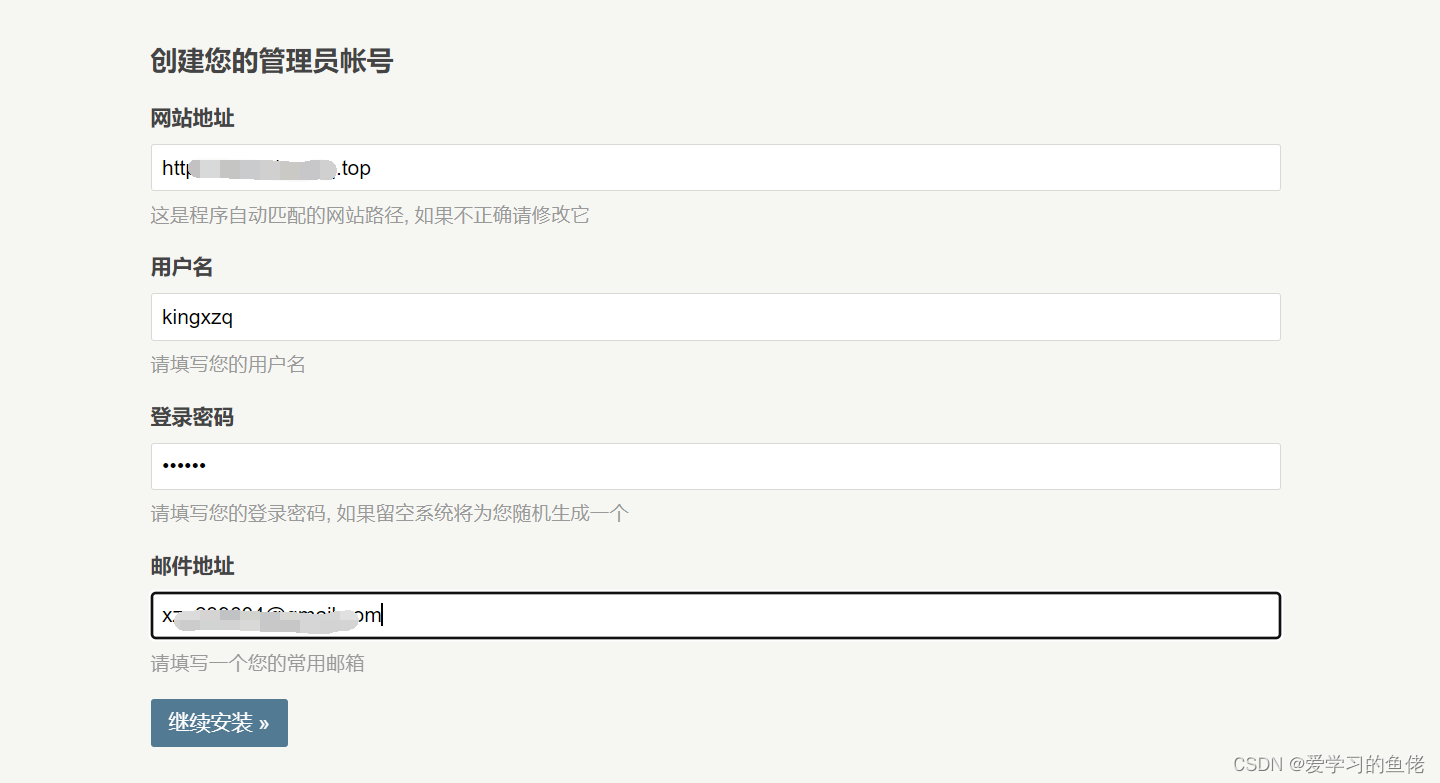This screenshot has height=783, width=1440.
Task: Place cursor after kingxzq text
Action: (234, 317)
